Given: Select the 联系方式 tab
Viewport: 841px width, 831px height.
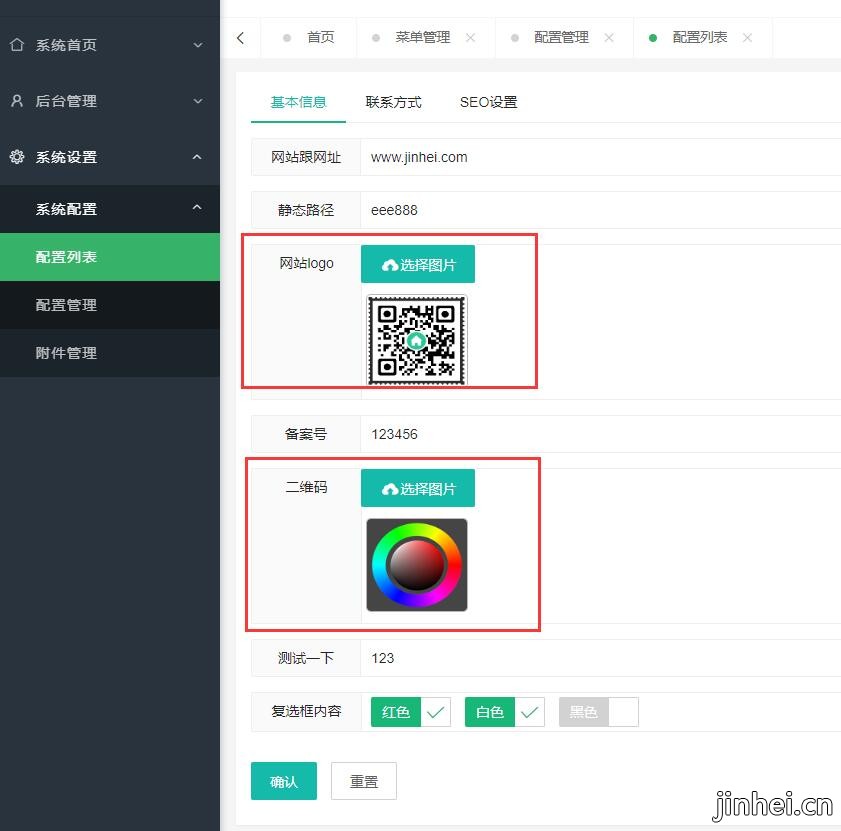Looking at the screenshot, I should coord(393,102).
